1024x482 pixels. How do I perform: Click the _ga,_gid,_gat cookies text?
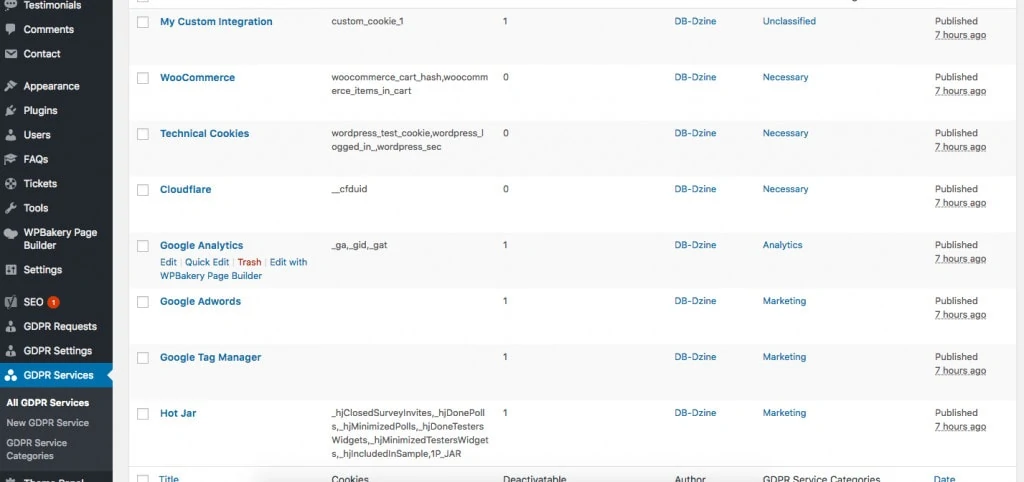point(360,245)
